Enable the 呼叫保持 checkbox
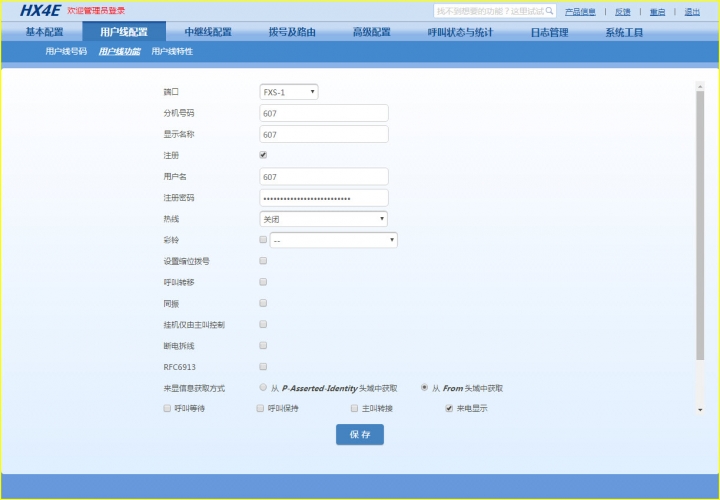 (x=260, y=408)
